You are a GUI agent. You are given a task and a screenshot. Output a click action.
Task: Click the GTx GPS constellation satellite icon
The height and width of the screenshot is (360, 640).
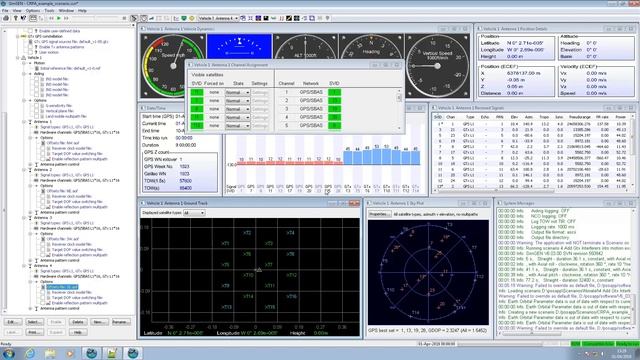[24, 36]
